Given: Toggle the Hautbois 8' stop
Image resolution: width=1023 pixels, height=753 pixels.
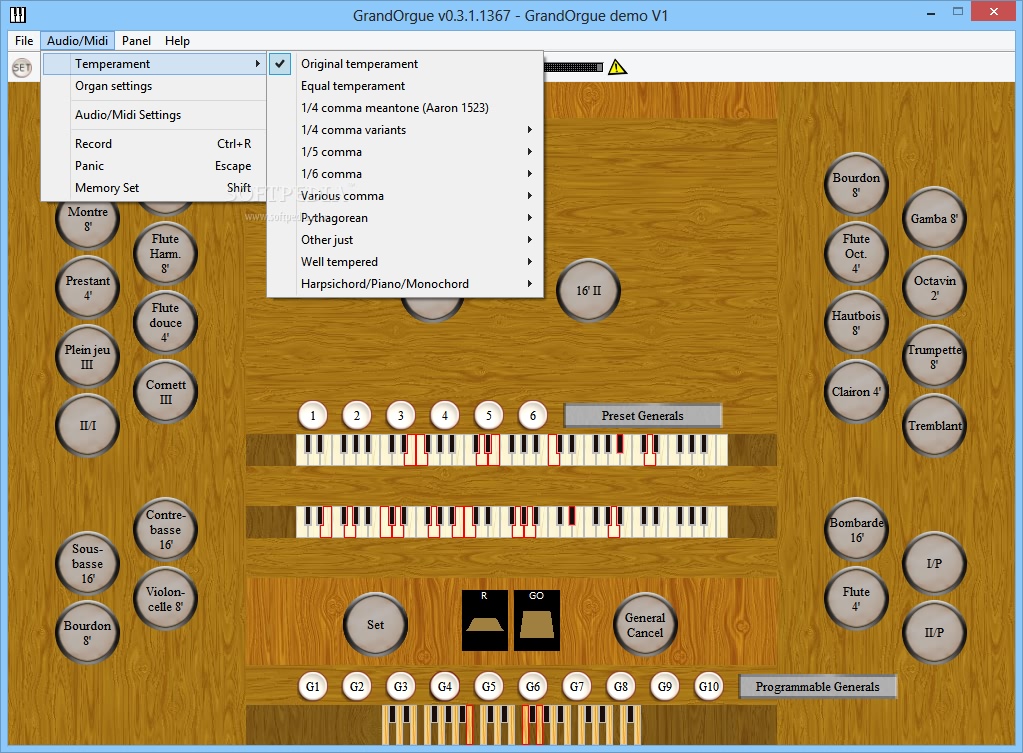Looking at the screenshot, I should tap(856, 322).
